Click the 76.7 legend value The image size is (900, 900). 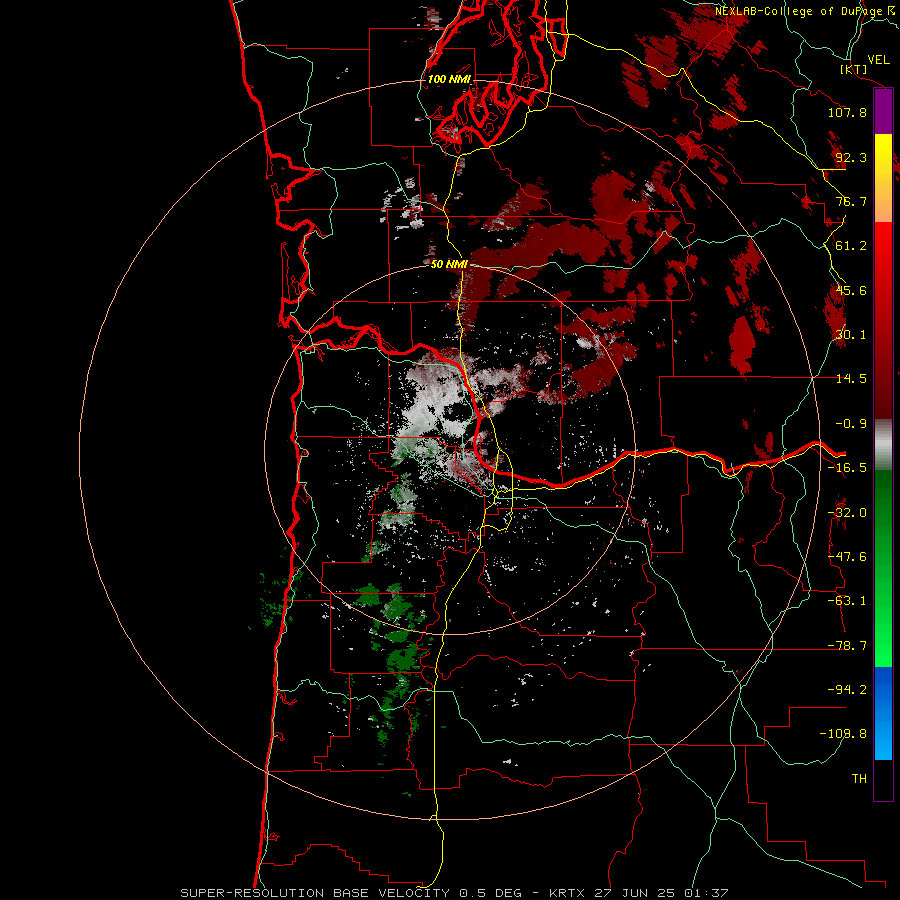click(x=851, y=201)
